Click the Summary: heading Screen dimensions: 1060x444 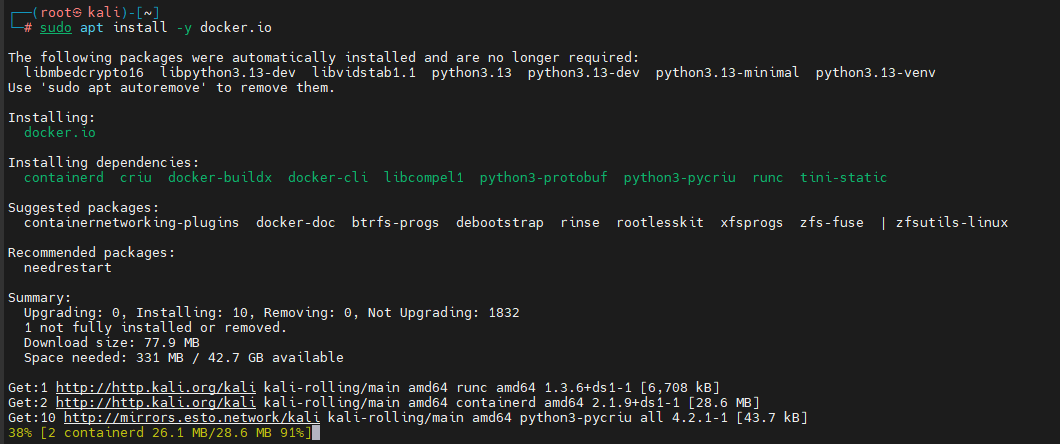point(39,298)
